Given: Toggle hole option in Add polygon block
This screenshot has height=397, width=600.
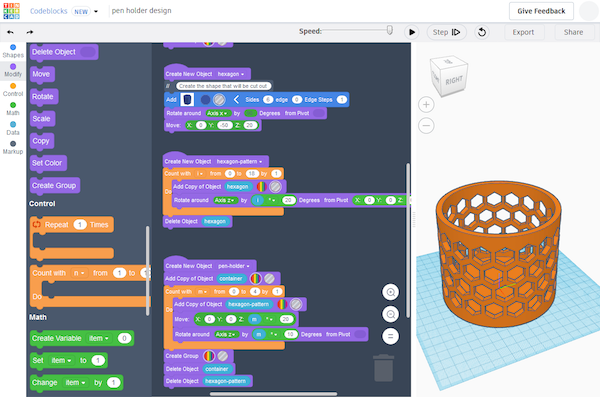Looking at the screenshot, I should [219, 100].
